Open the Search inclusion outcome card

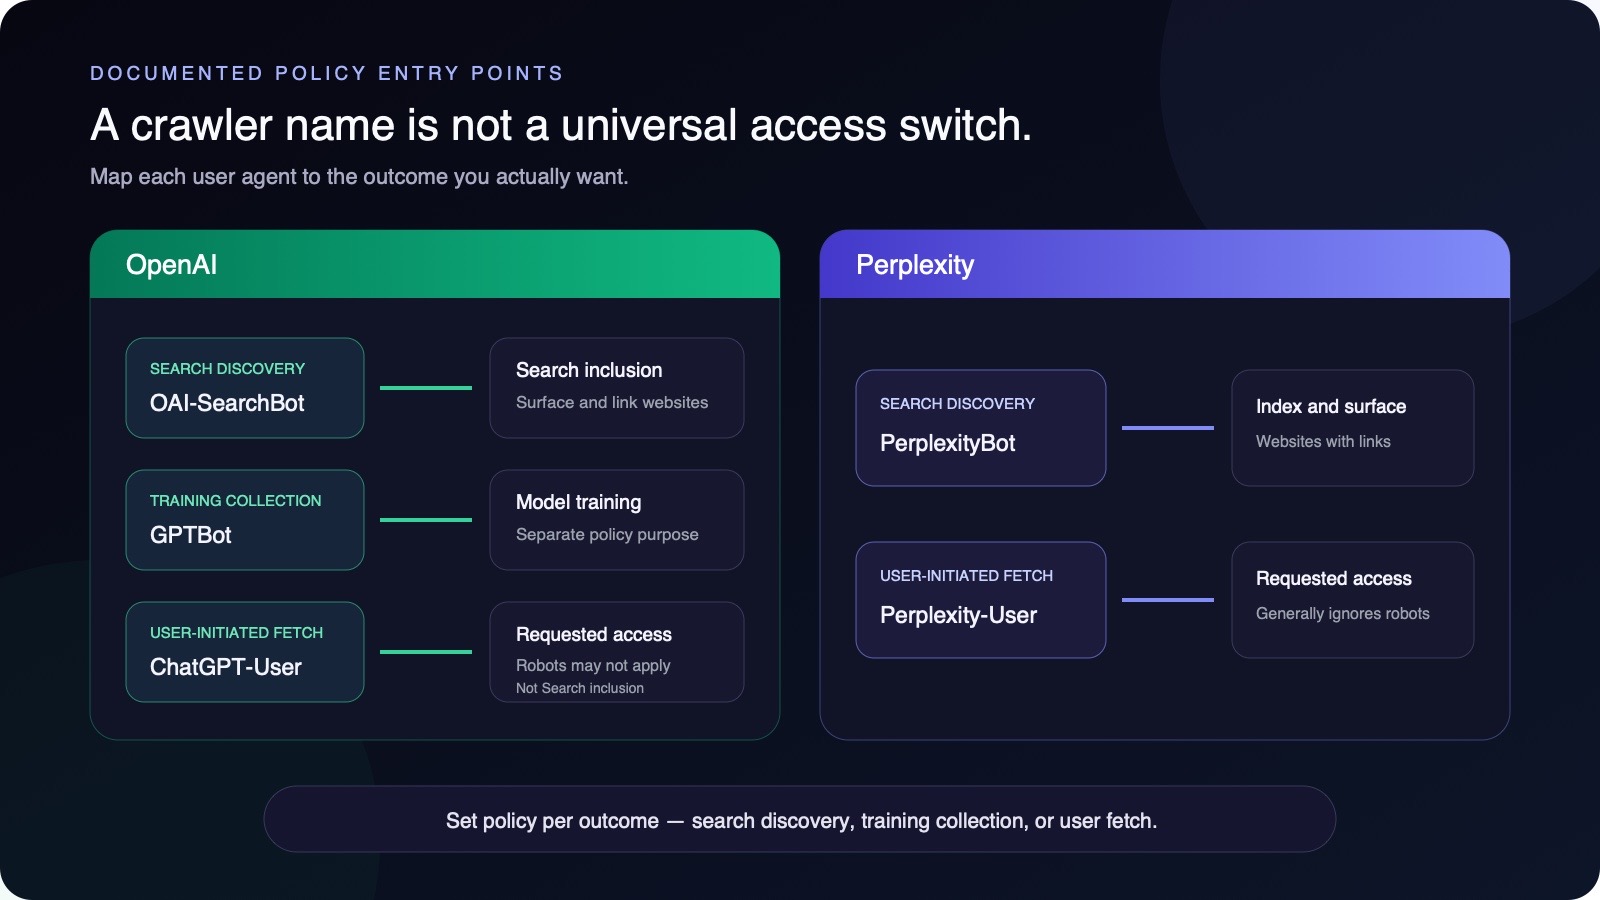[x=617, y=388]
